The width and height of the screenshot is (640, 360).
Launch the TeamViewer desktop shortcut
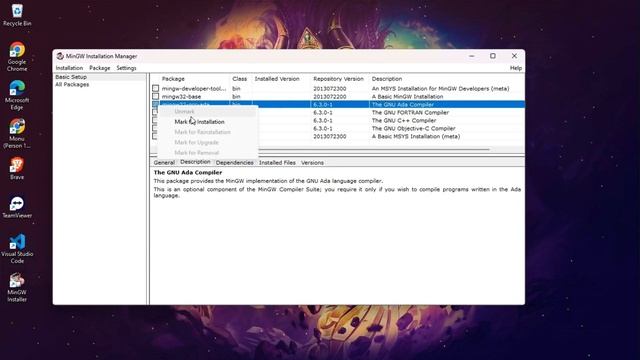coord(17,207)
